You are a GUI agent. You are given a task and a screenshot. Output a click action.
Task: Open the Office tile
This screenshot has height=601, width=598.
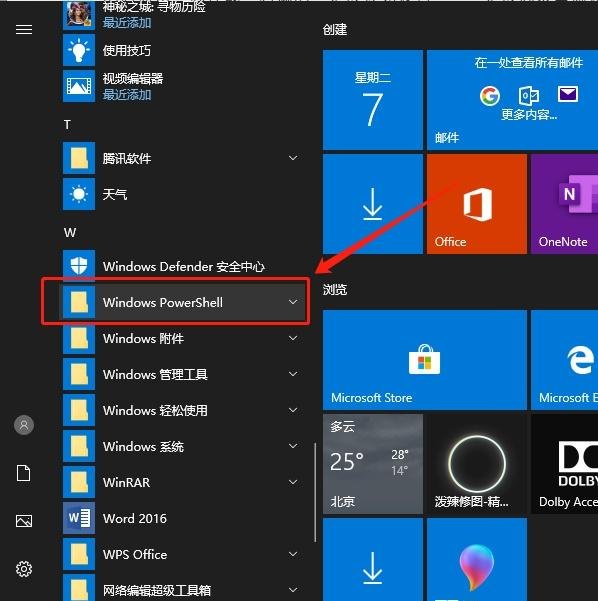[x=477, y=204]
